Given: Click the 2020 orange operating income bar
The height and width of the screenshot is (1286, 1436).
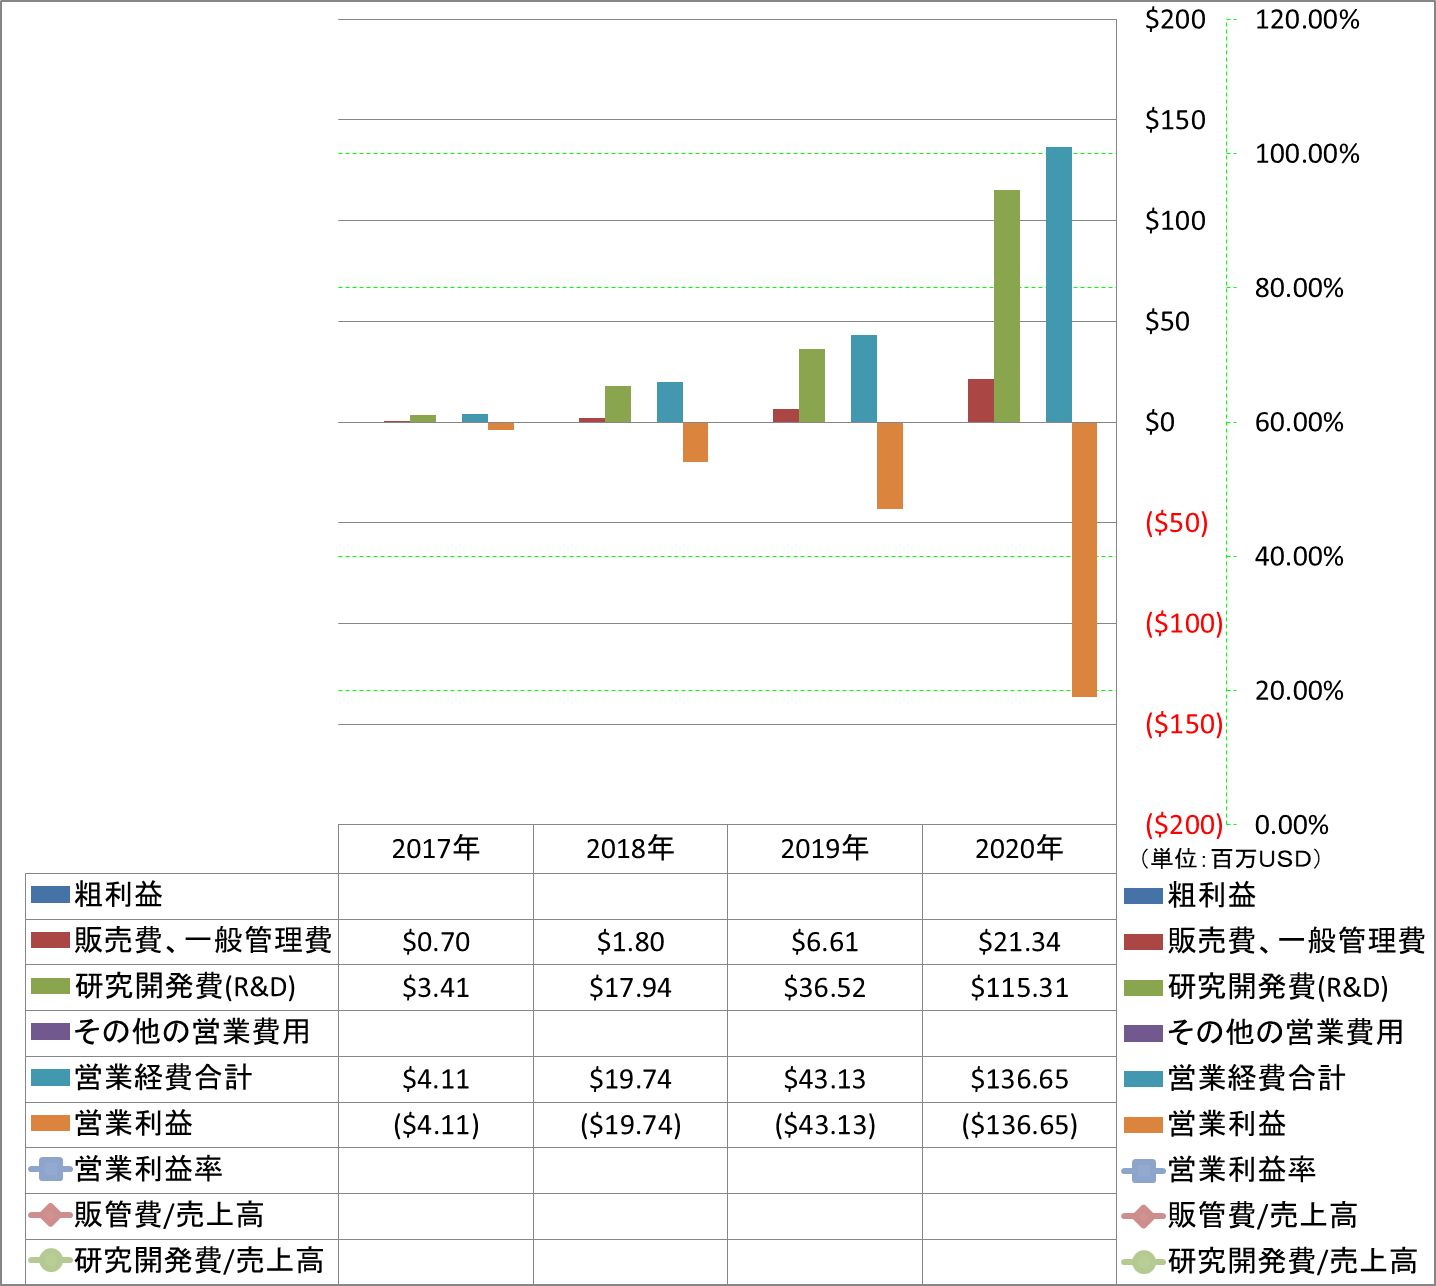Looking at the screenshot, I should coord(1084,559).
